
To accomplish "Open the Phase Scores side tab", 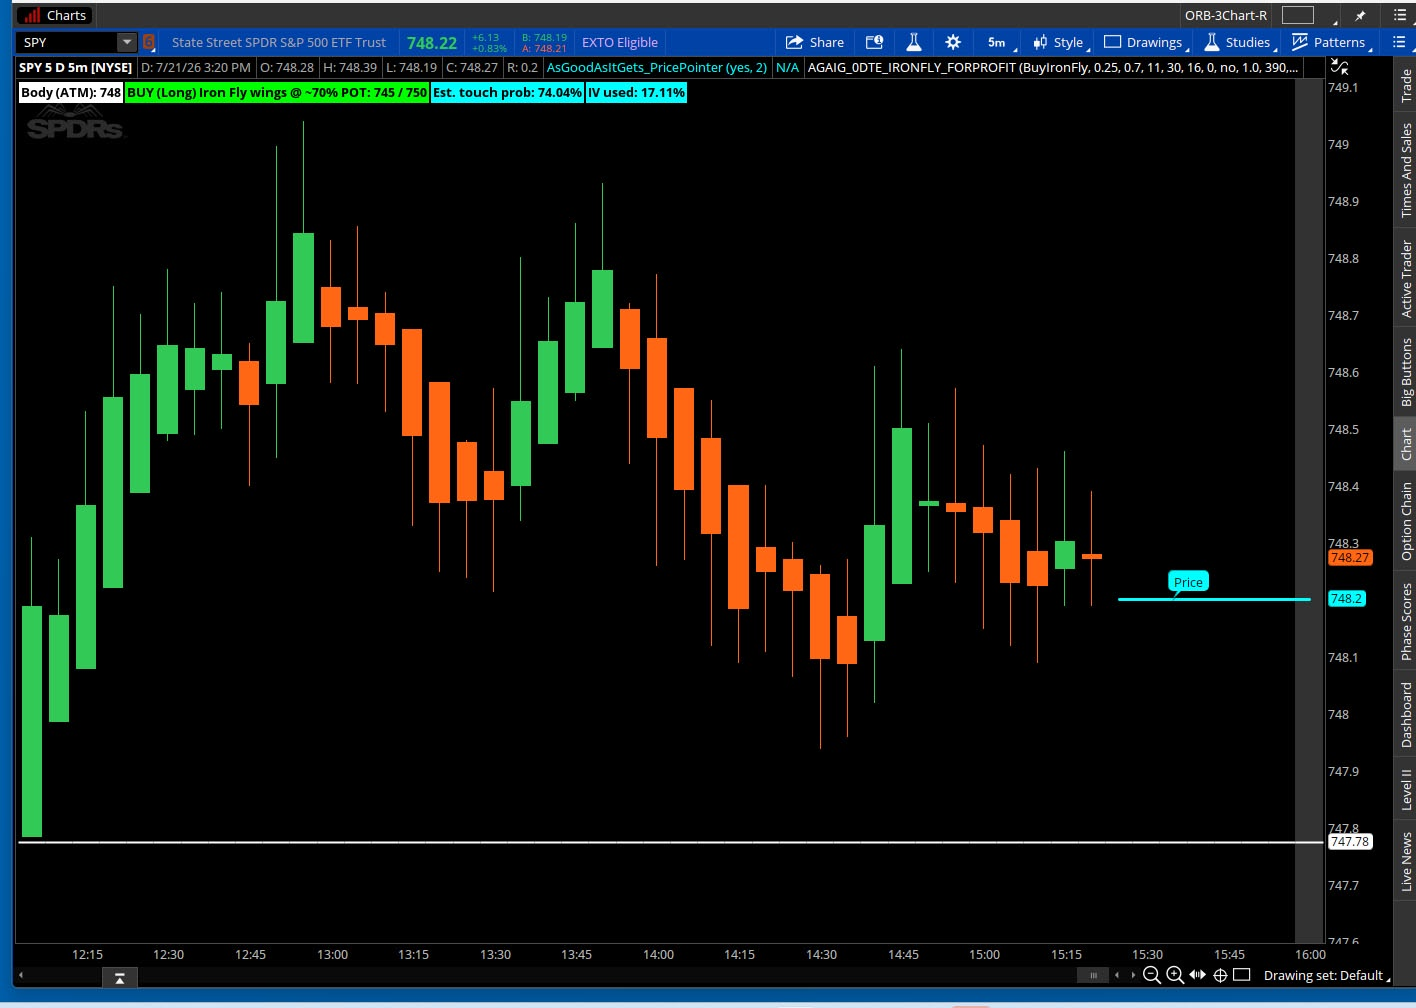I will 1406,621.
